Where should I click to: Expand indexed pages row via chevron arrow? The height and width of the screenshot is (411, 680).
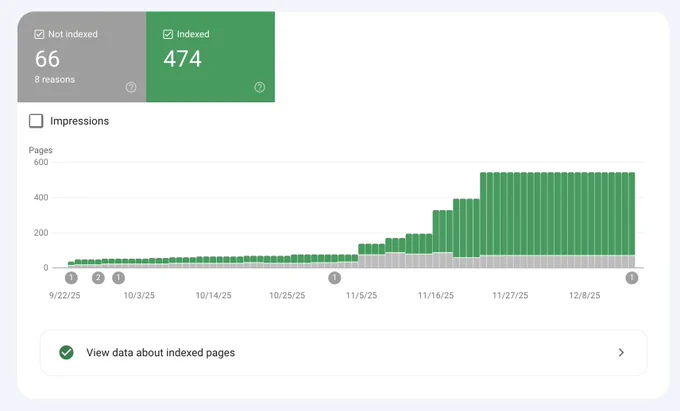point(621,352)
